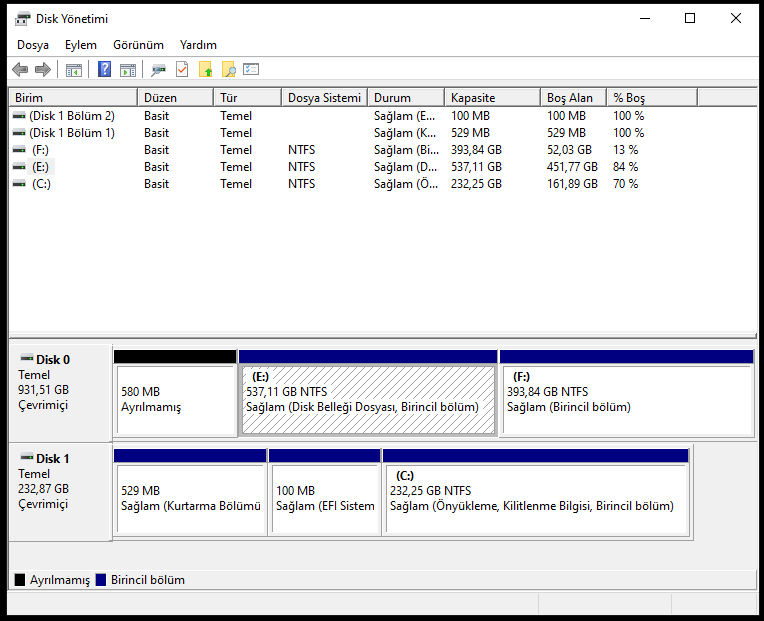Viewport: 764px width, 621px height.
Task: Select the (C:) volume row in the list
Action: [41, 184]
